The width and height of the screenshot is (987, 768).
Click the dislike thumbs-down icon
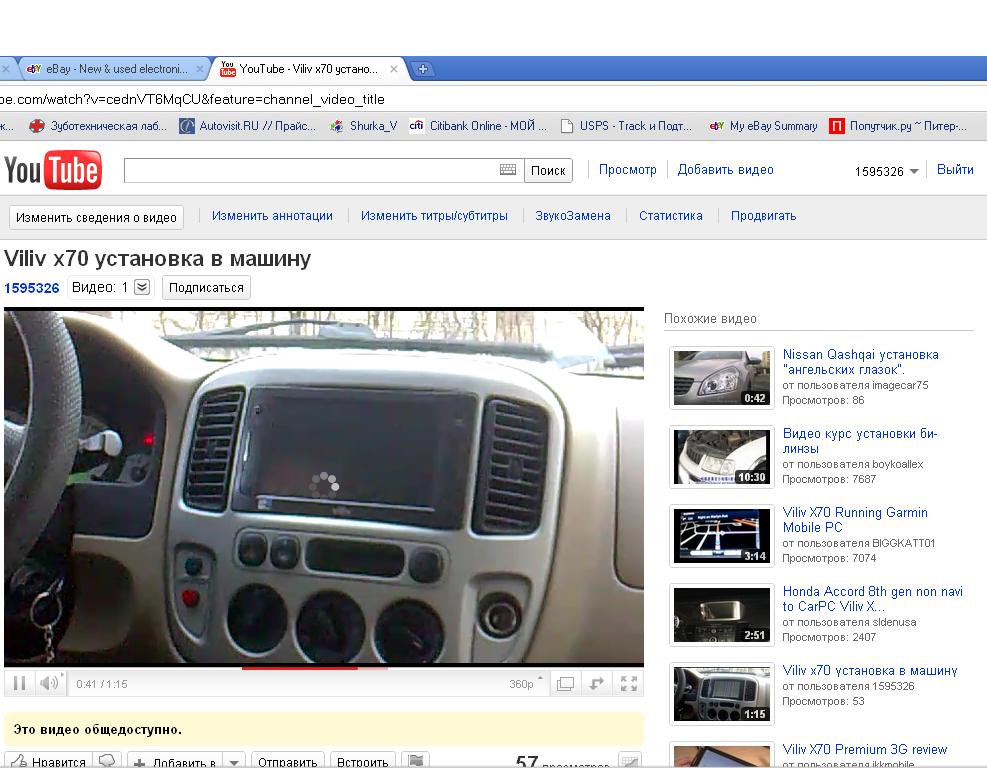(108, 761)
